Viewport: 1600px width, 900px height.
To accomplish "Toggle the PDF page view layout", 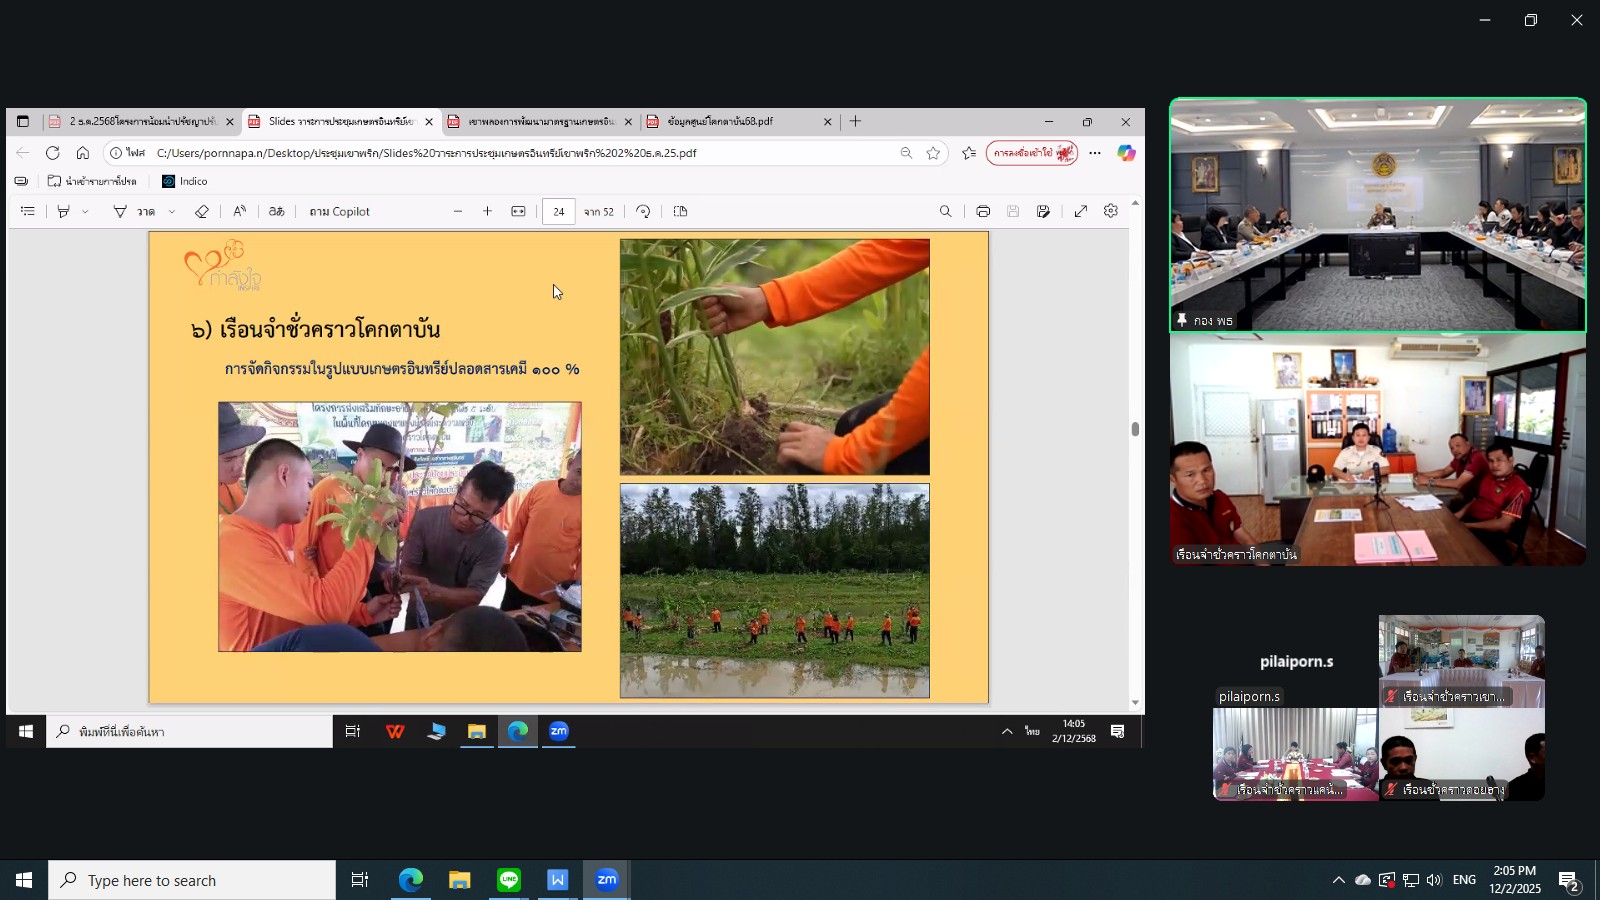I will click(x=681, y=212).
